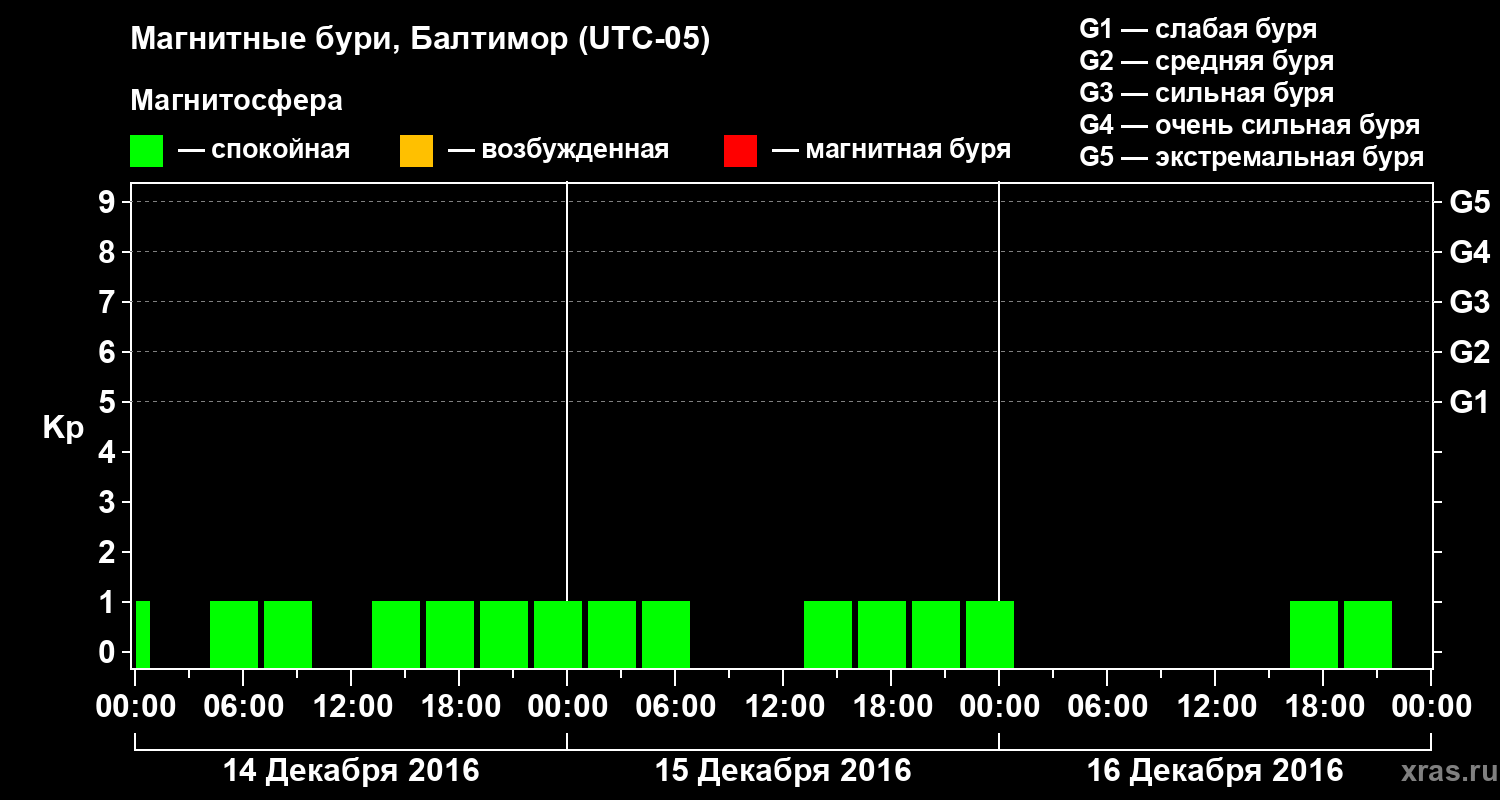The height and width of the screenshot is (800, 1500).
Task: Select the 'G4 — очень сильная буря' legend line
Action: coord(1249,125)
